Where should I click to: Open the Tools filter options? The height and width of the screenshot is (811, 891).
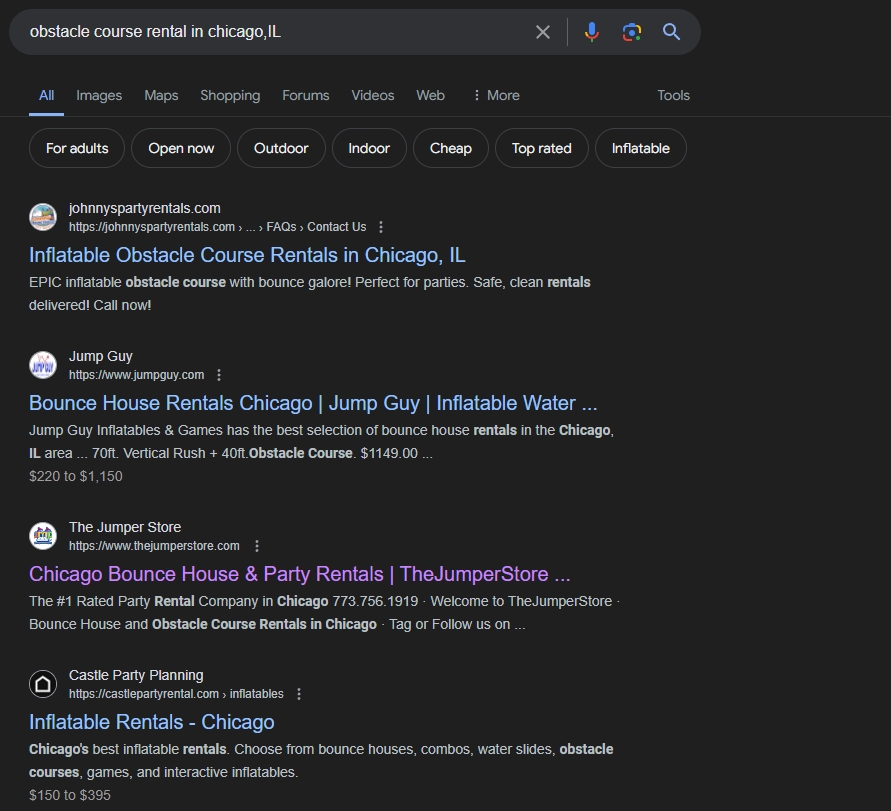673,95
